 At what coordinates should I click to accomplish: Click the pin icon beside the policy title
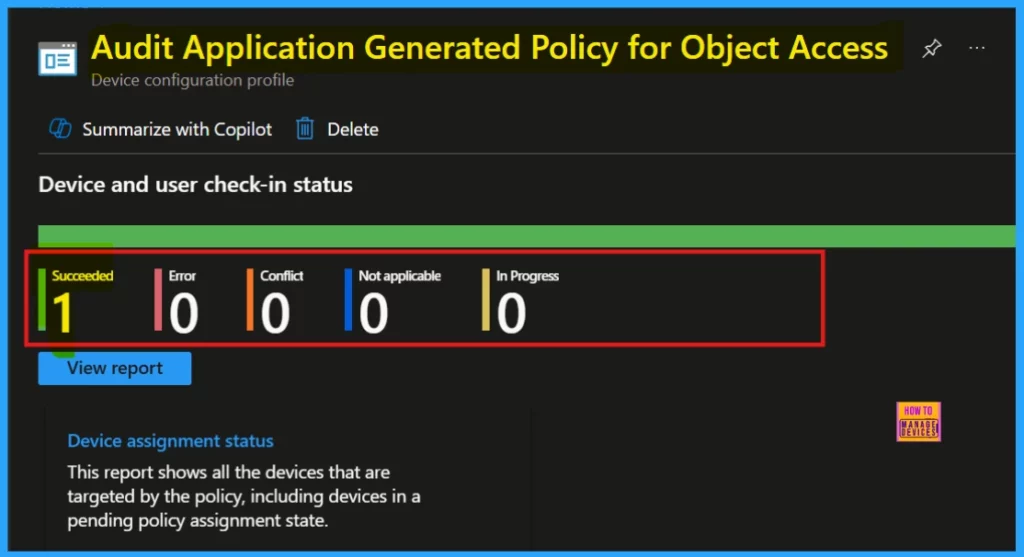931,48
